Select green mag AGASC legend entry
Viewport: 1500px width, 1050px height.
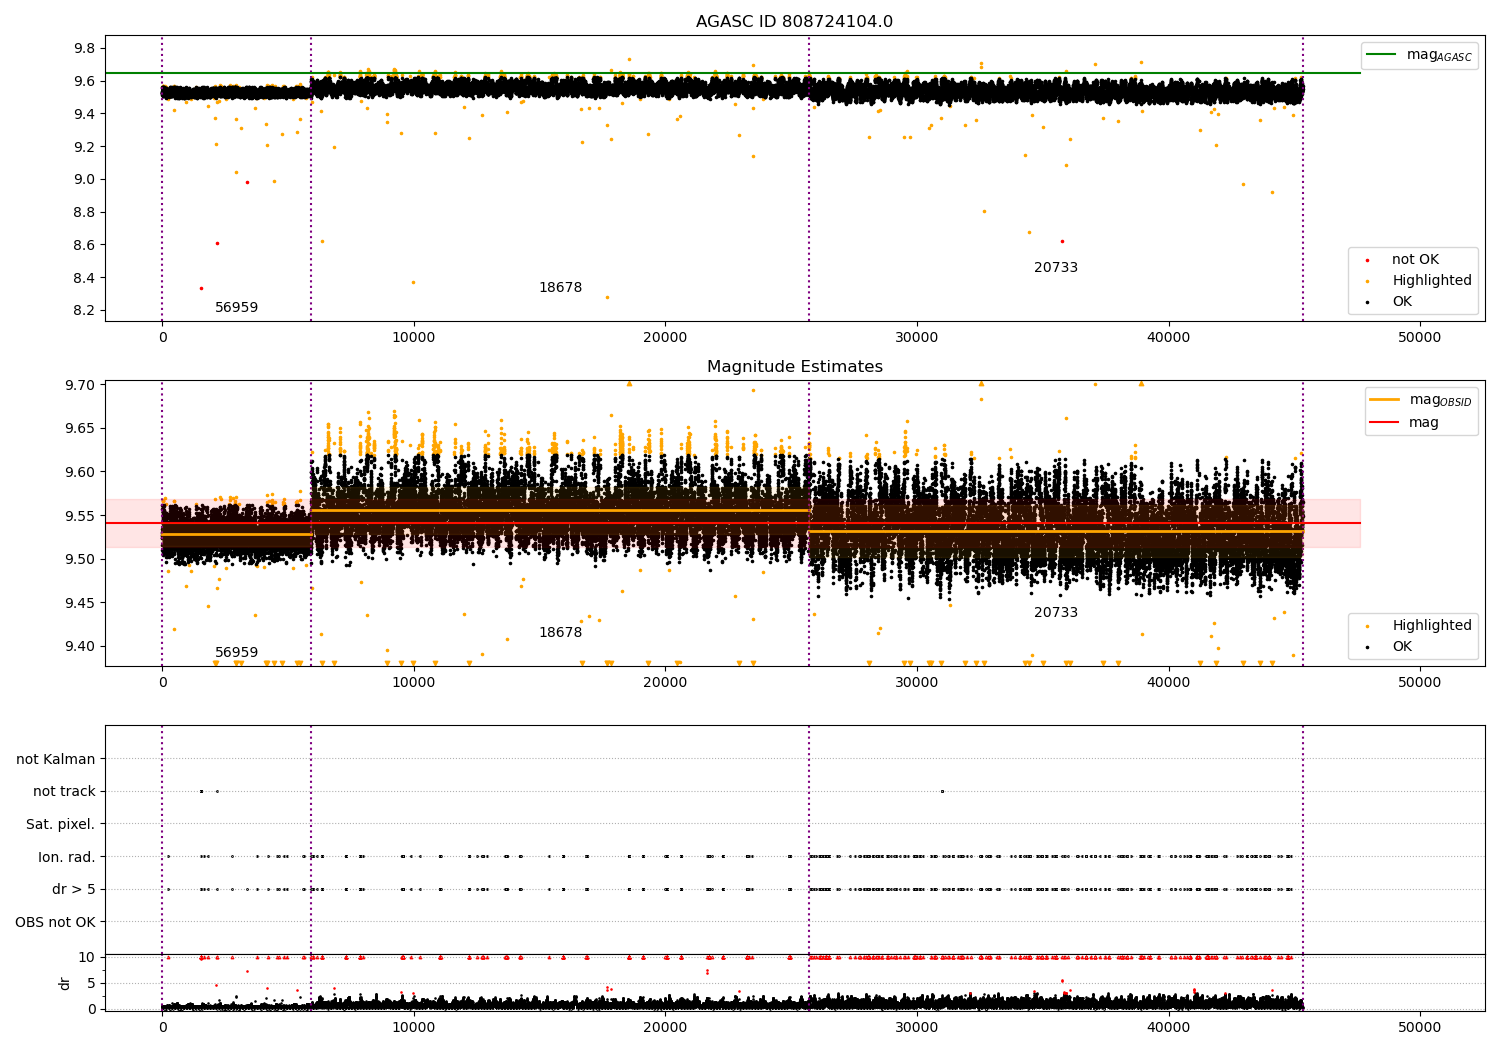pos(1419,55)
